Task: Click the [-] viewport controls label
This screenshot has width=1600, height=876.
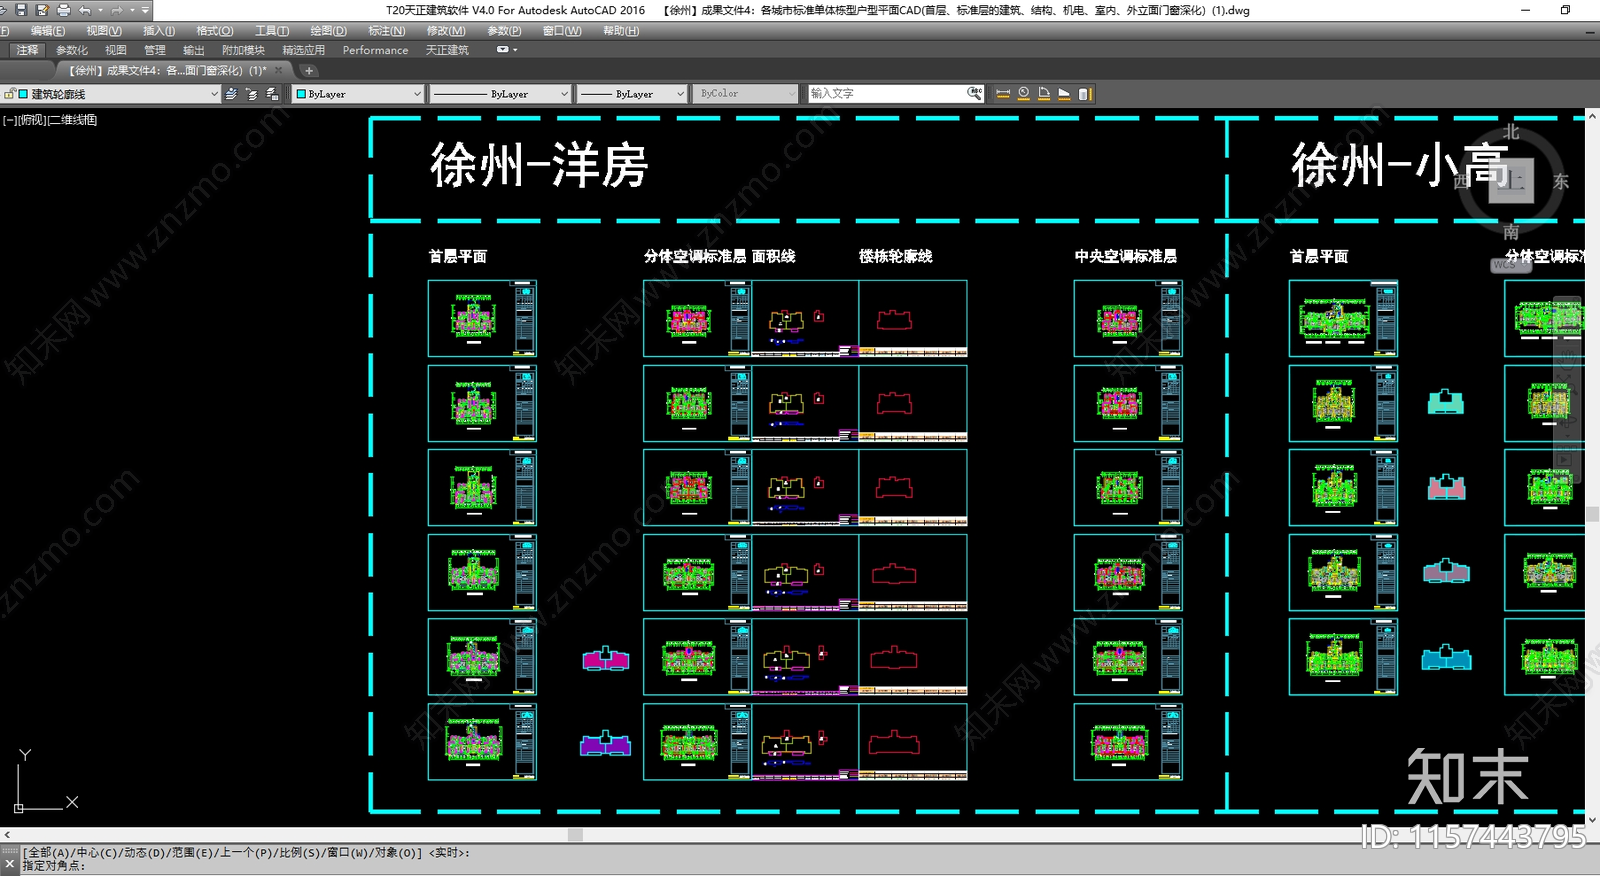Action: (x=8, y=120)
